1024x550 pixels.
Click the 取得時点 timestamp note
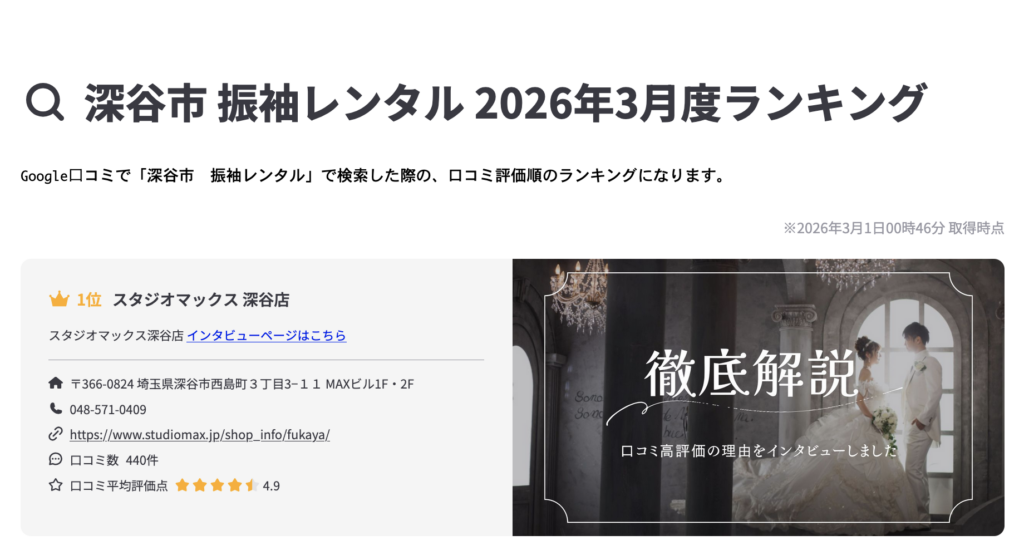(894, 228)
